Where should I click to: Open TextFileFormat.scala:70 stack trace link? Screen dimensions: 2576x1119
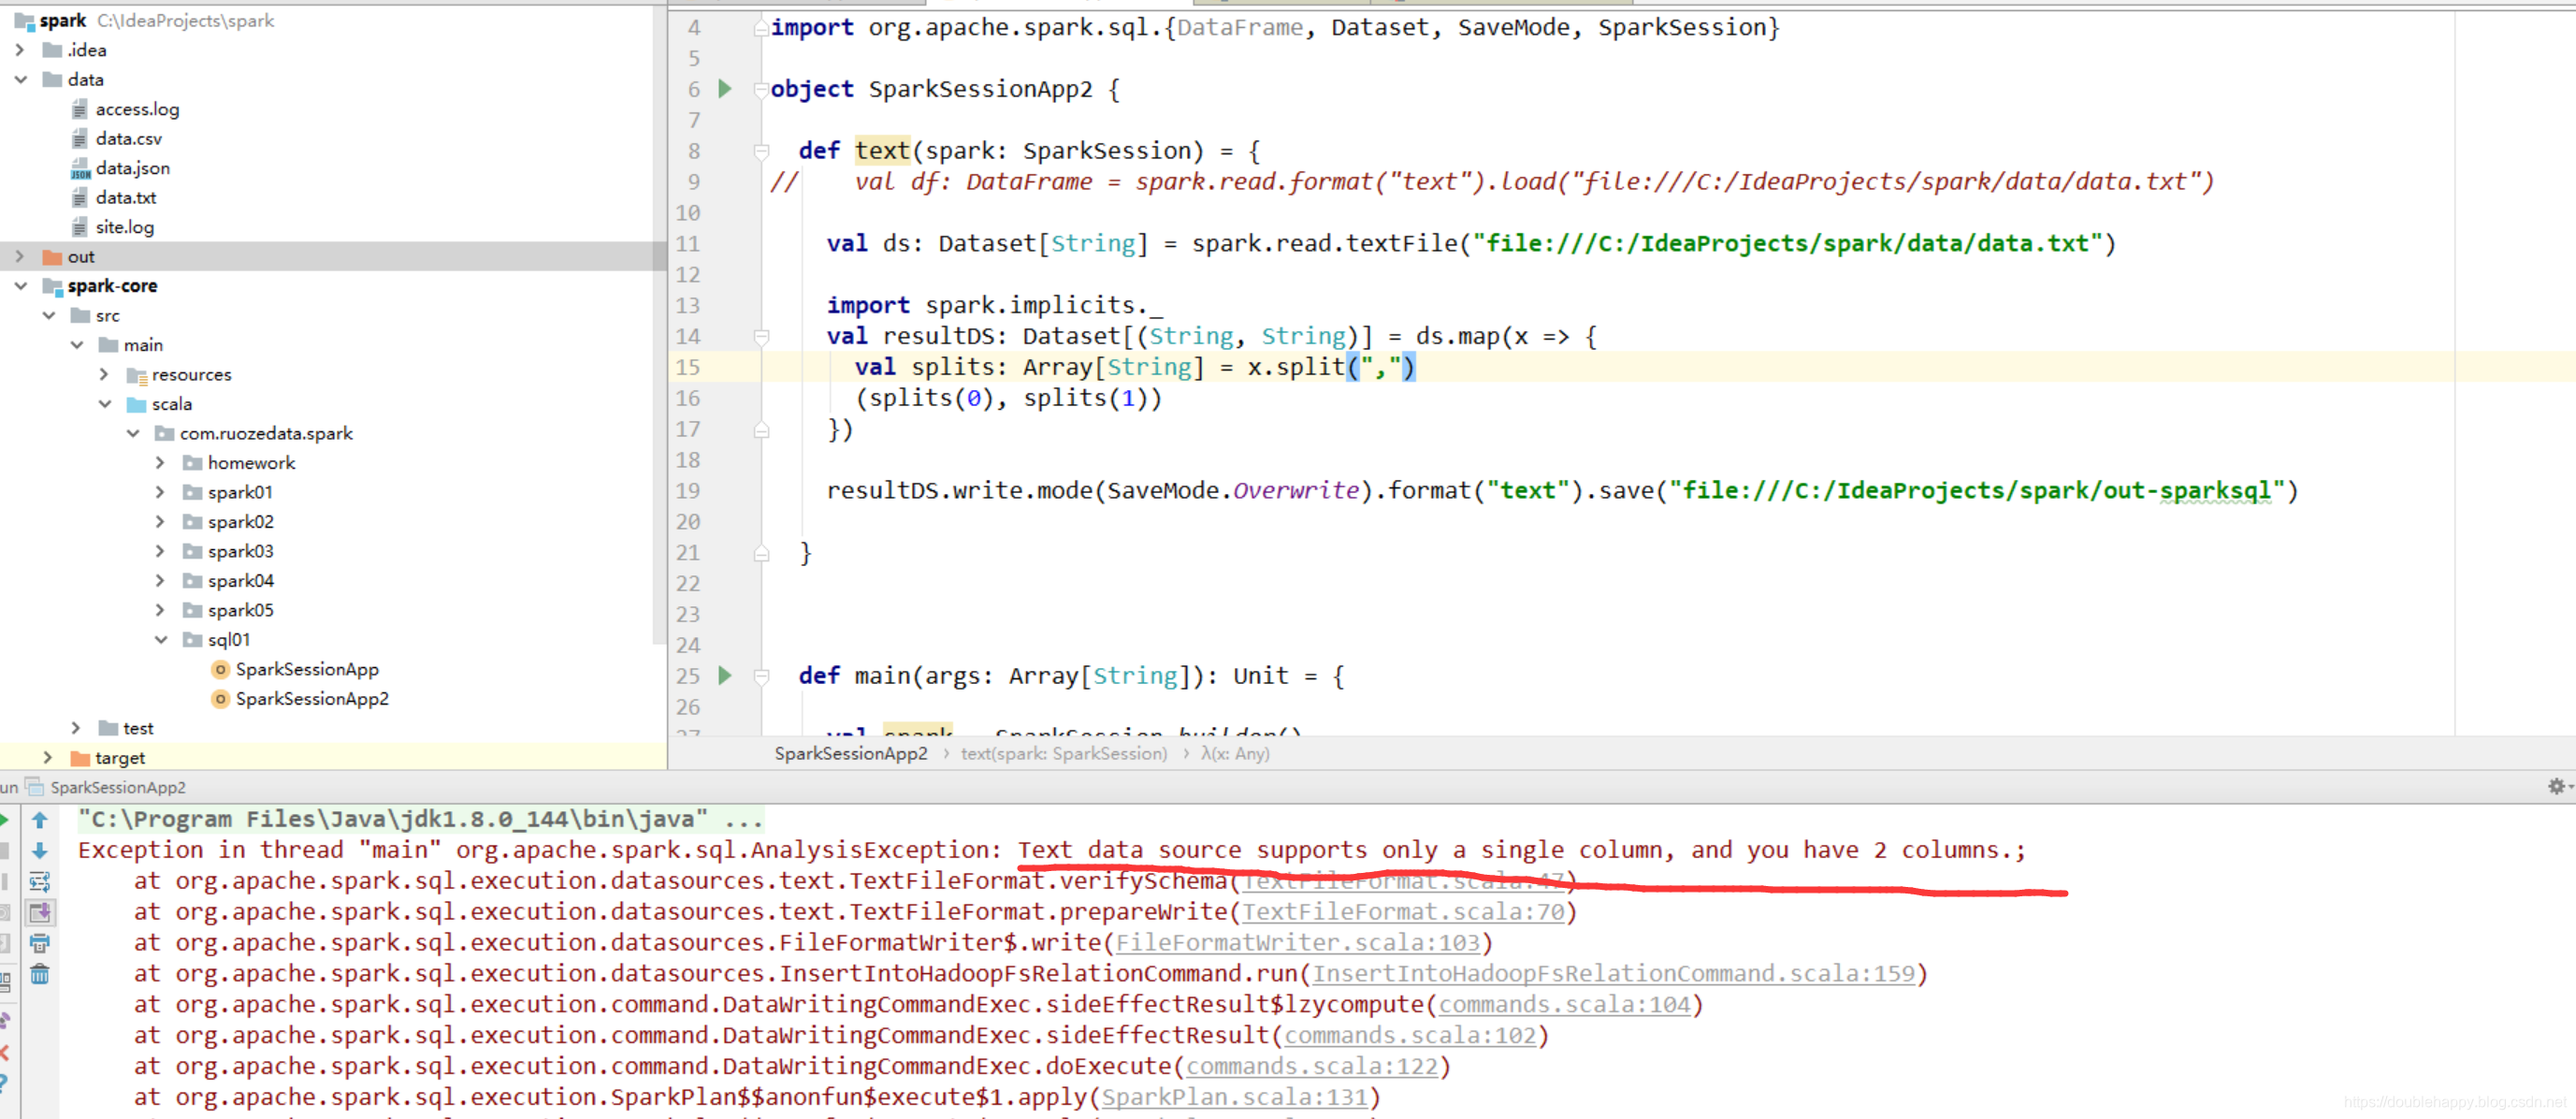(1403, 912)
